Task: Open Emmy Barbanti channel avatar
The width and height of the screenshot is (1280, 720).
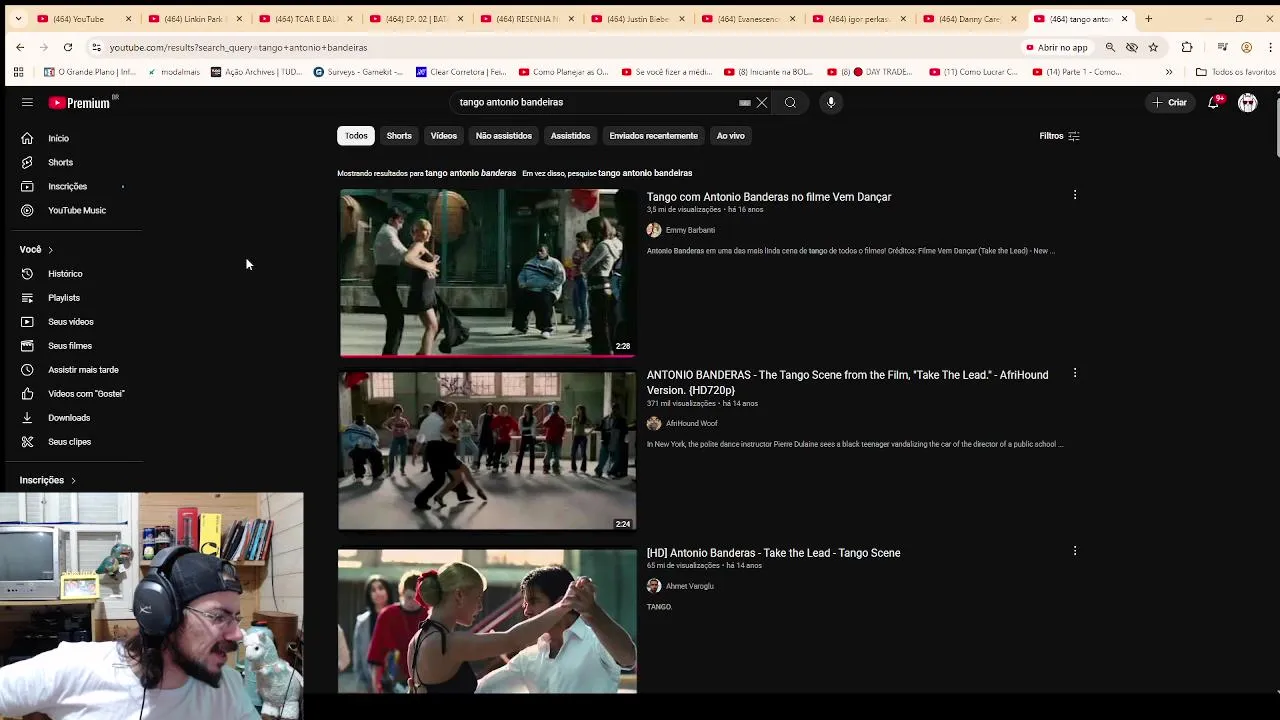Action: click(x=654, y=230)
